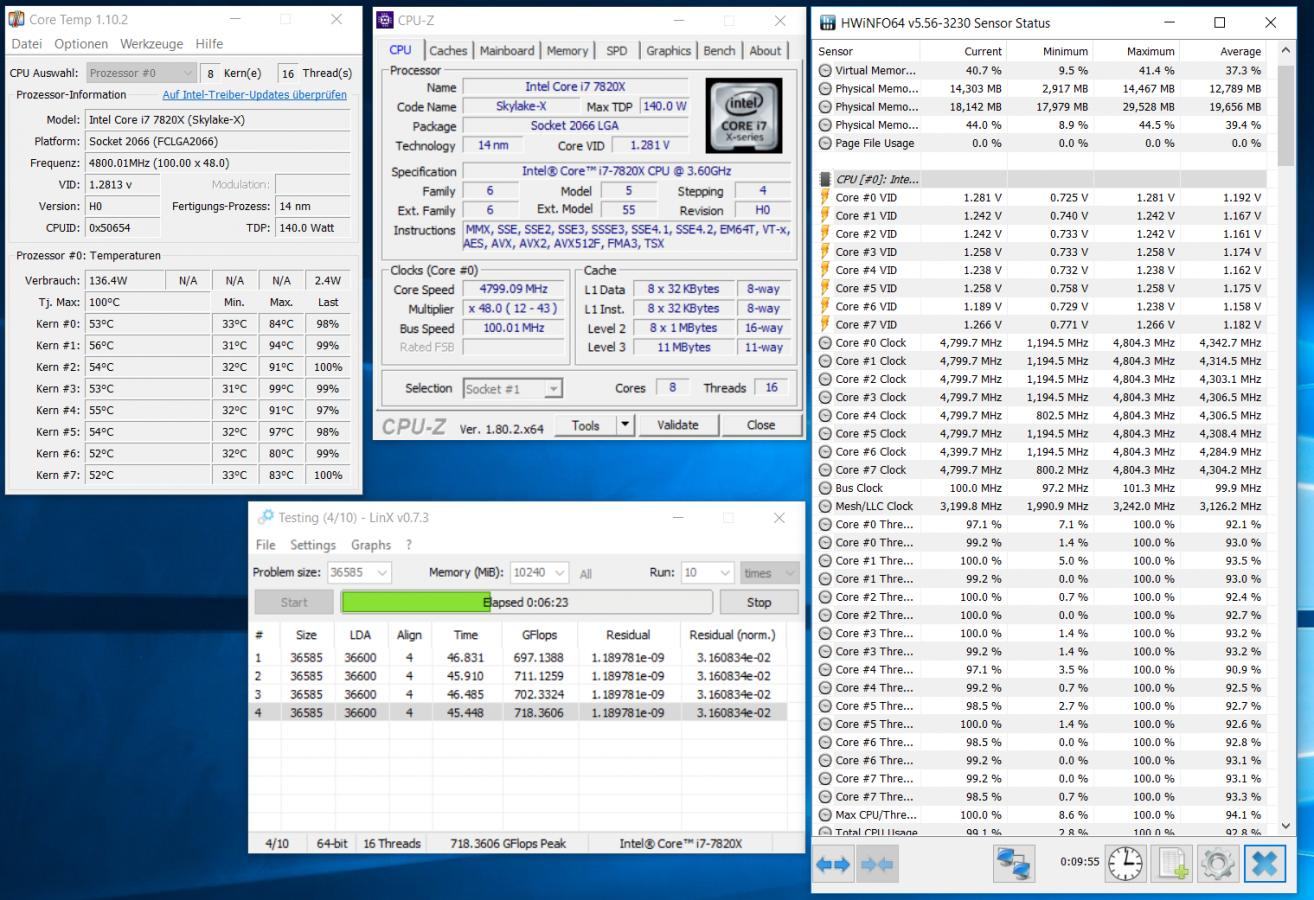This screenshot has width=1314, height=900.
Task: Click the LinX green elapsed progress bar
Action: (414, 602)
